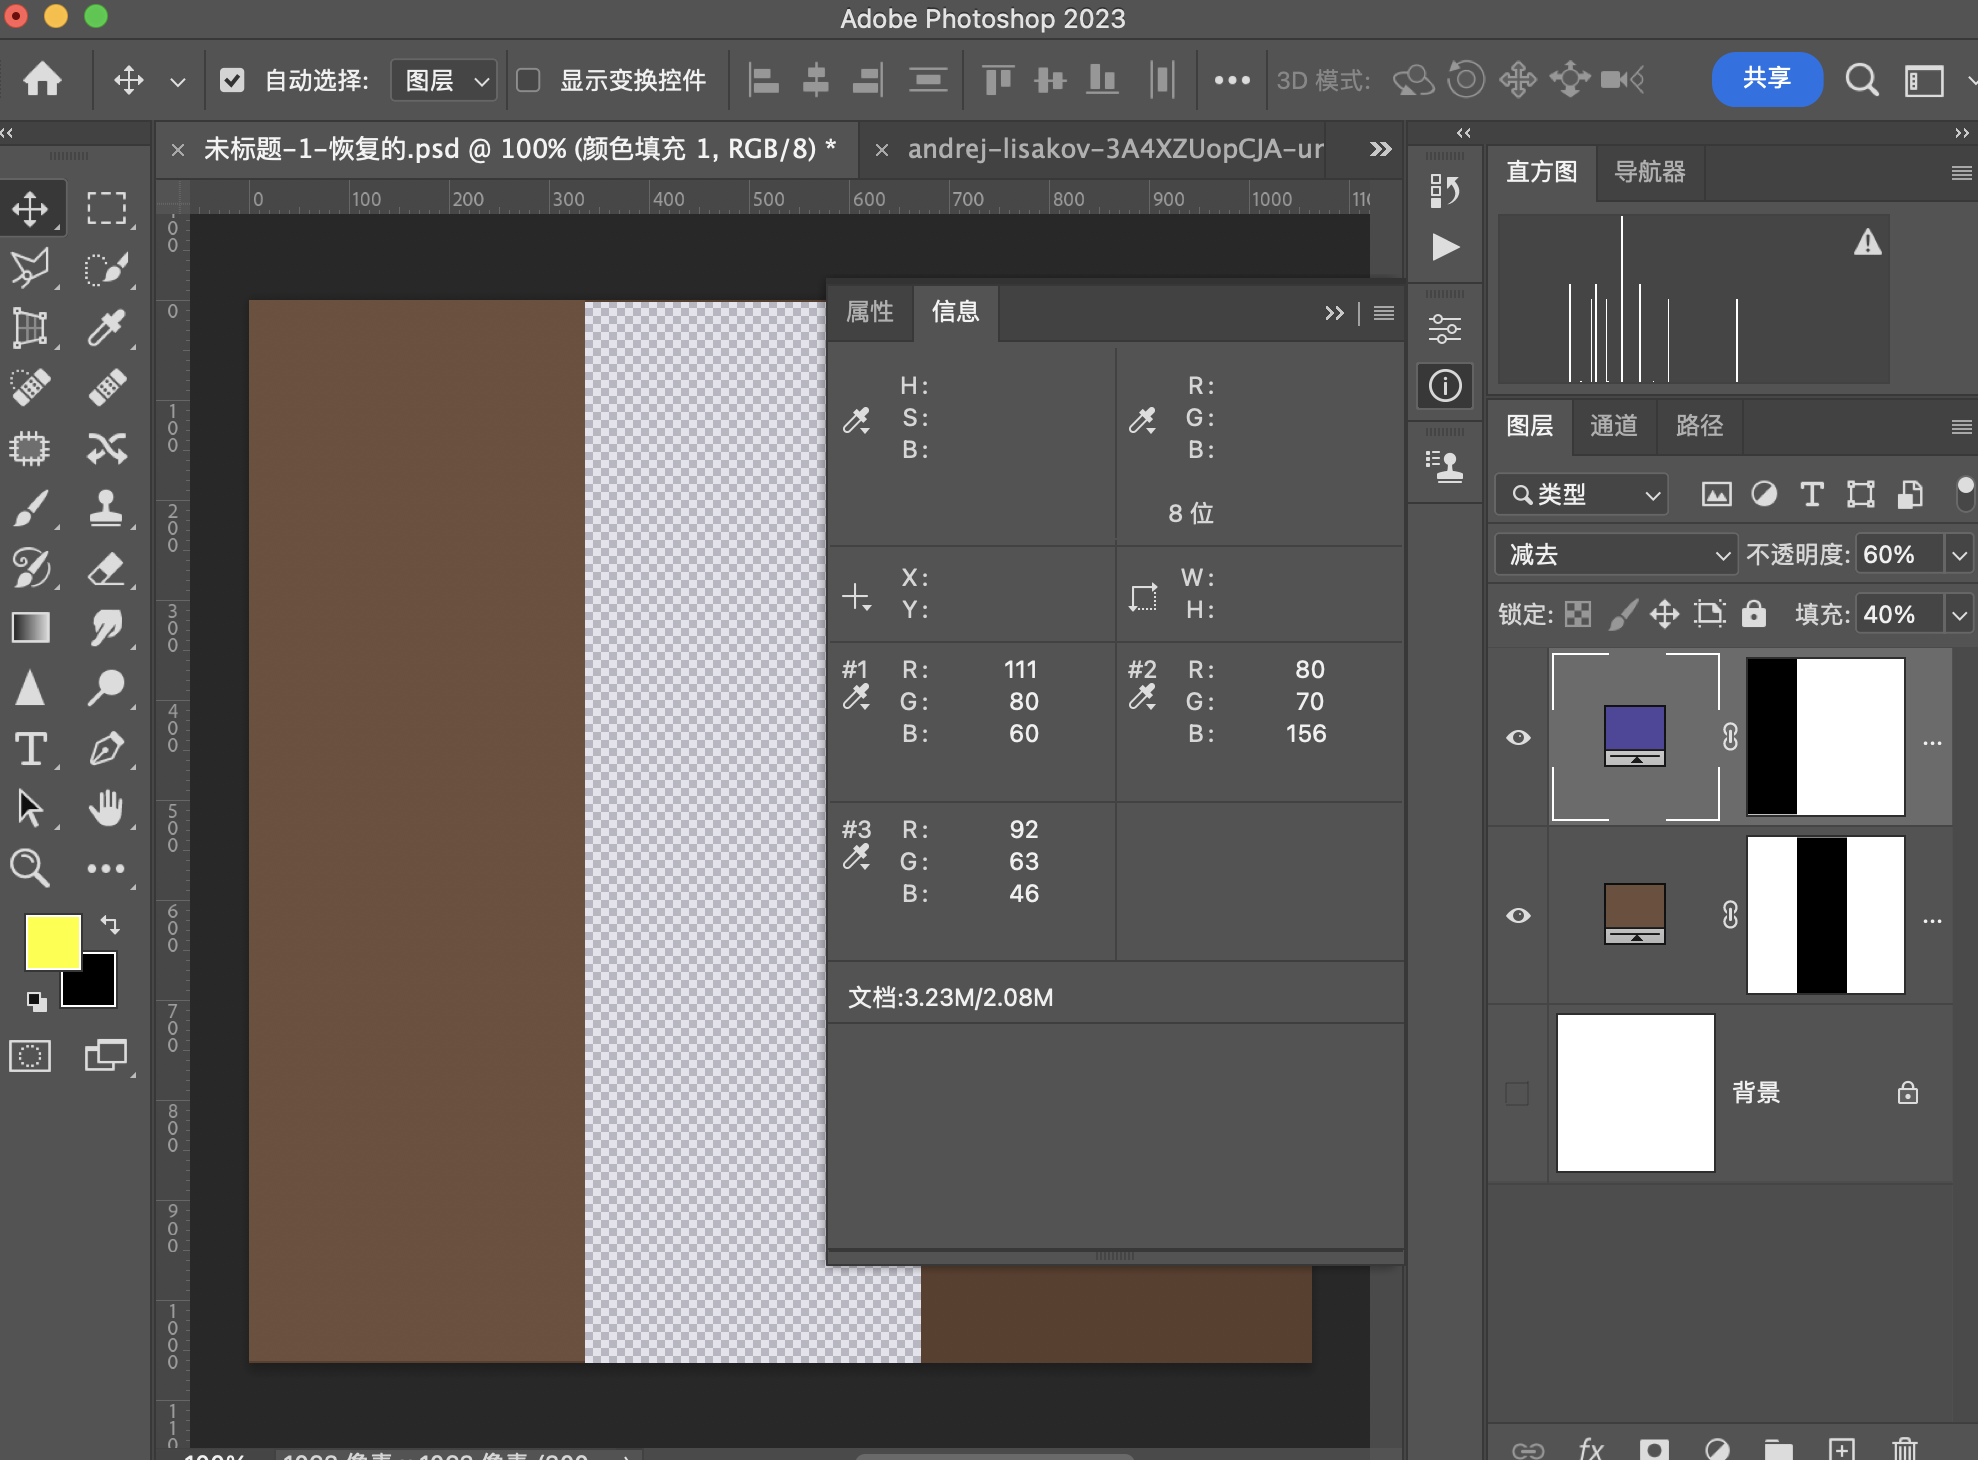The width and height of the screenshot is (1978, 1460).
Task: Select the Quick Selection tool
Action: pyautogui.click(x=106, y=268)
